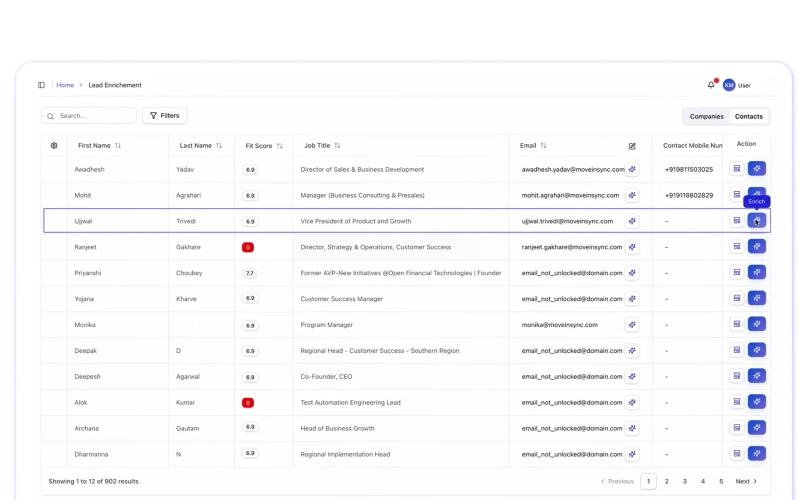
Task: Unlock email for Archana via sparkle icon
Action: tap(632, 429)
